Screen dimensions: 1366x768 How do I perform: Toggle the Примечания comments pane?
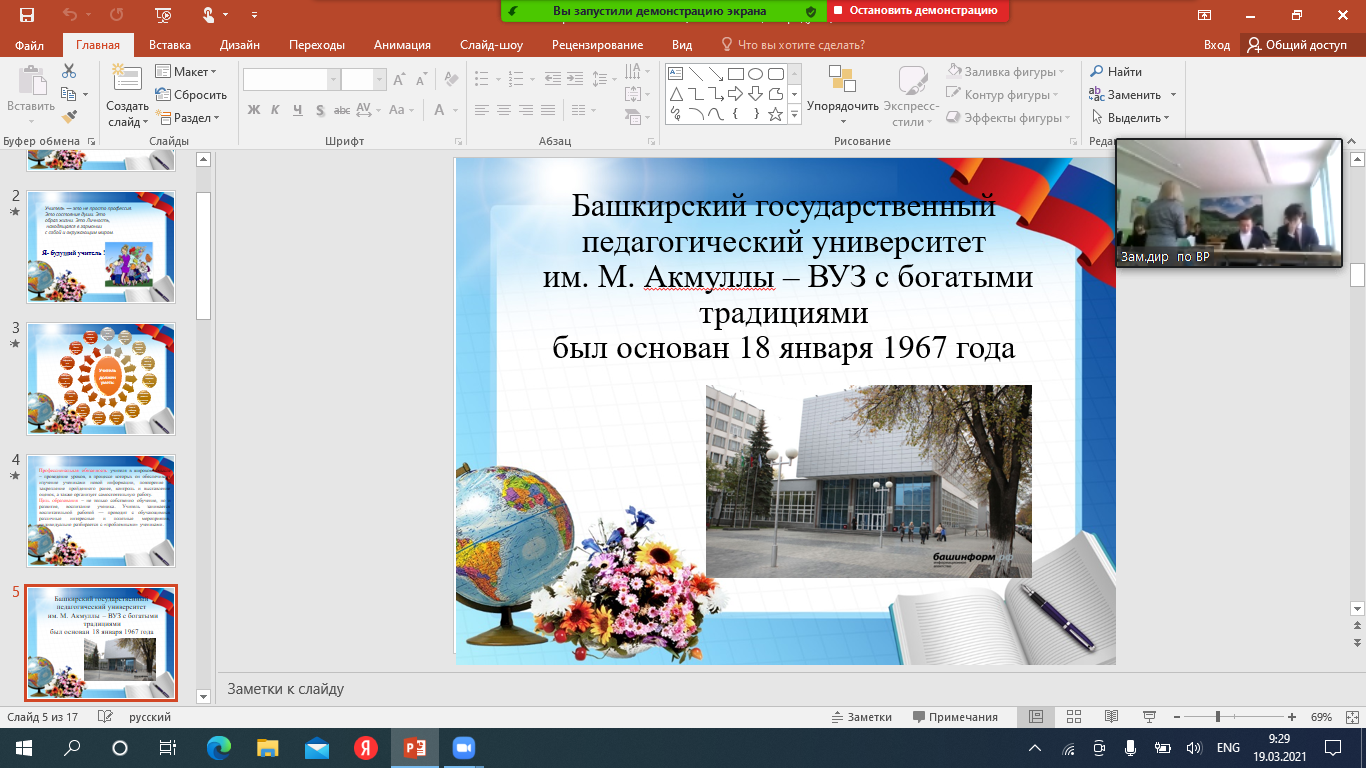point(955,717)
